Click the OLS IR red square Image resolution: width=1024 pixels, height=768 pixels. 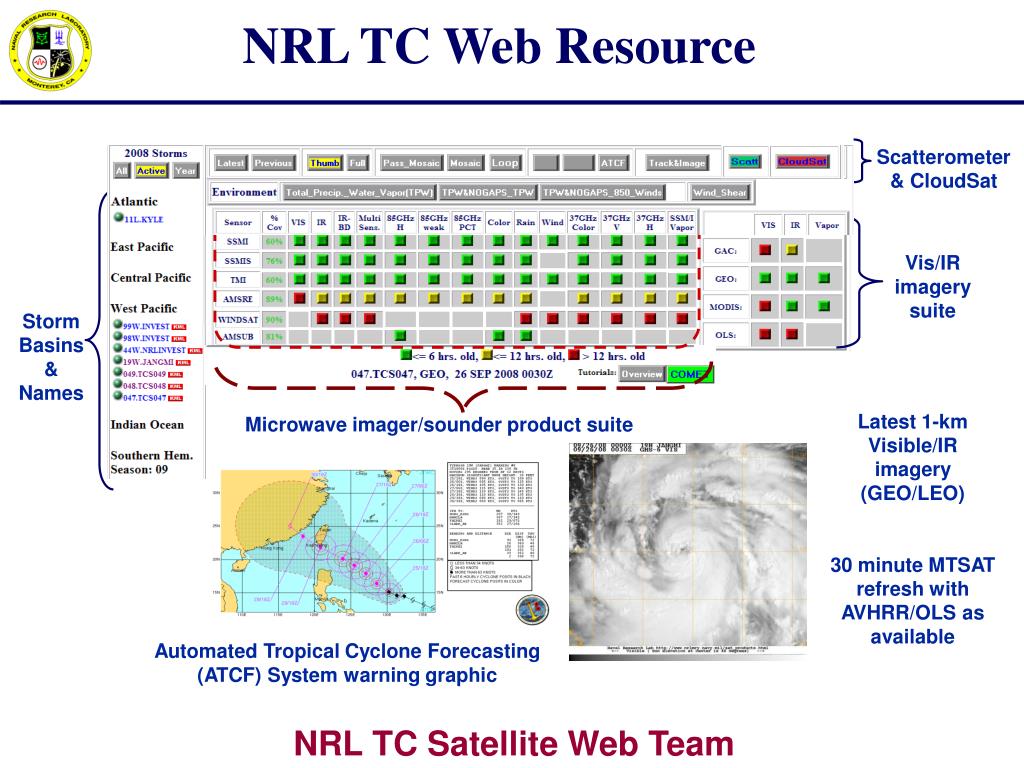792,334
